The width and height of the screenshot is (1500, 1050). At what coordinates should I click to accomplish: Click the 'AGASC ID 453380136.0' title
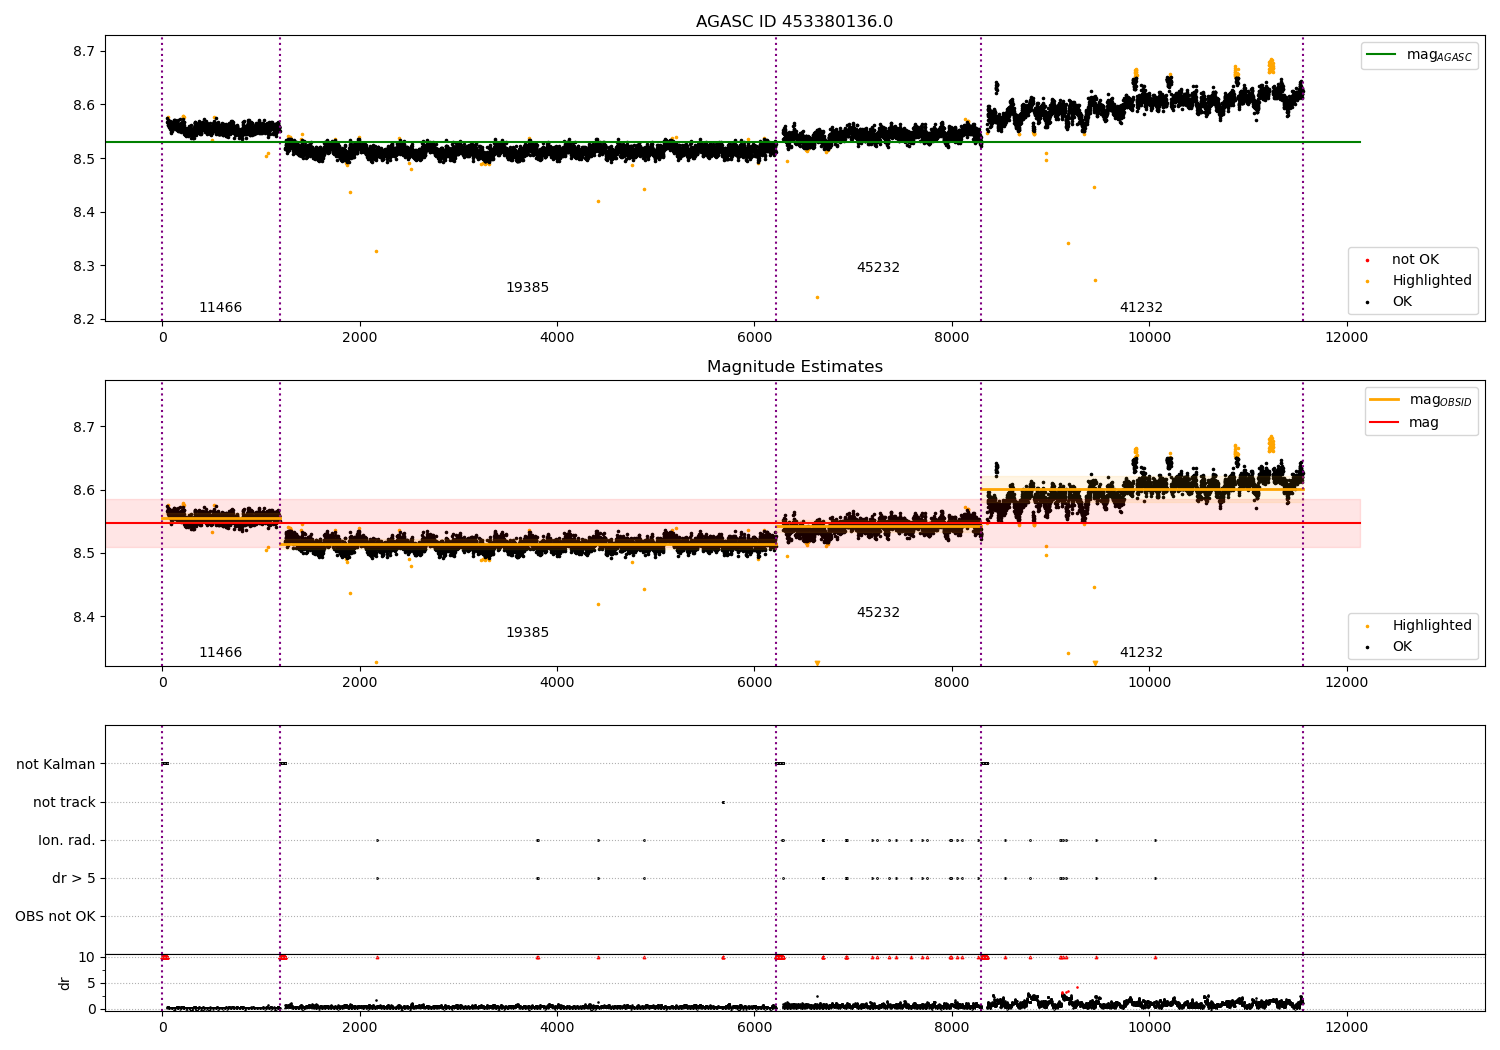click(x=795, y=22)
